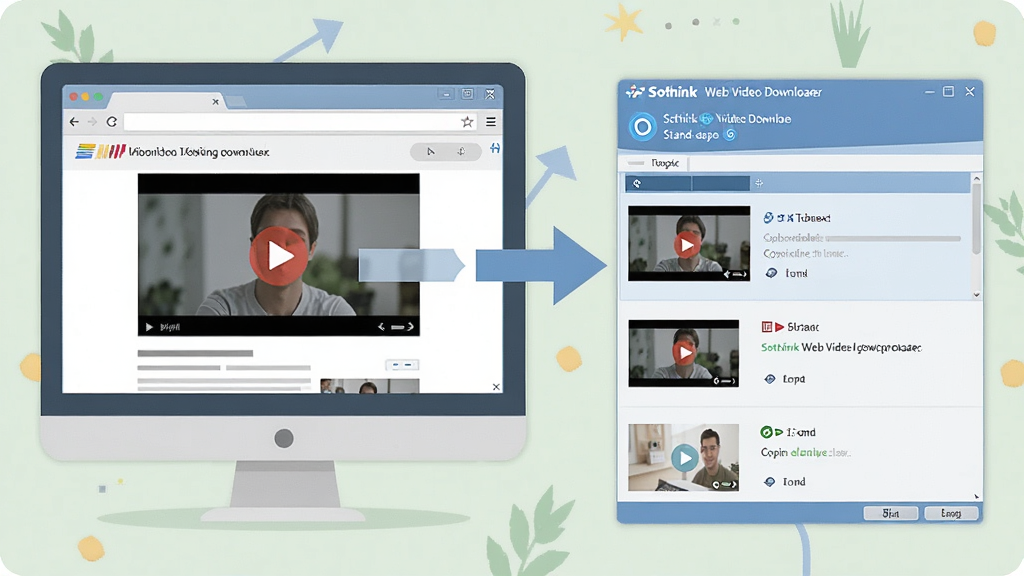Viewport: 1024px width, 576px height.
Task: Click the scrollbar down arrow beside the first item
Action: [x=977, y=295]
